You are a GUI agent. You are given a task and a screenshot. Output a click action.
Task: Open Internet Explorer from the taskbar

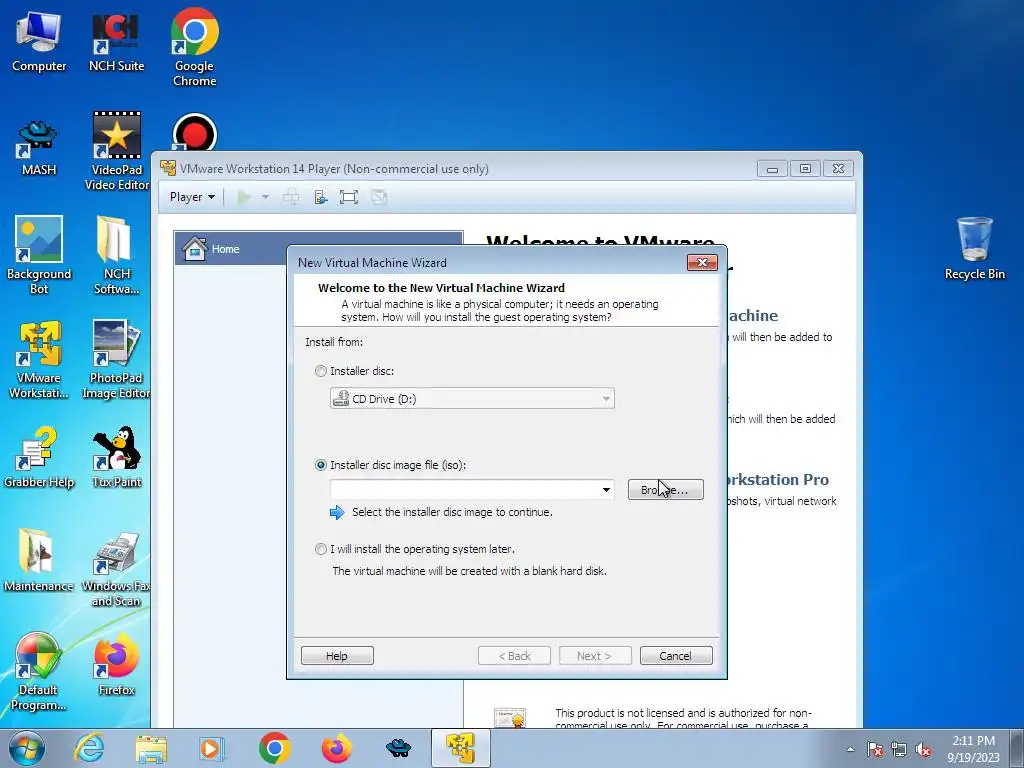point(89,748)
